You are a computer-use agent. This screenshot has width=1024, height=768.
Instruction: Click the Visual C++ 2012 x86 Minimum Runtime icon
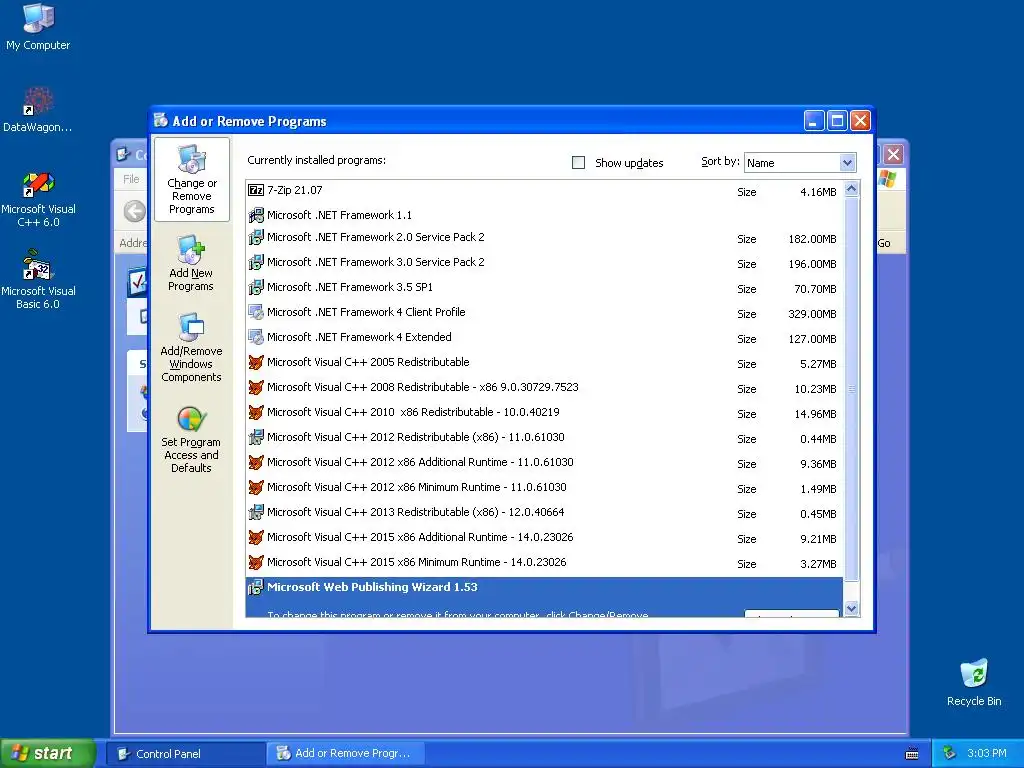[256, 487]
